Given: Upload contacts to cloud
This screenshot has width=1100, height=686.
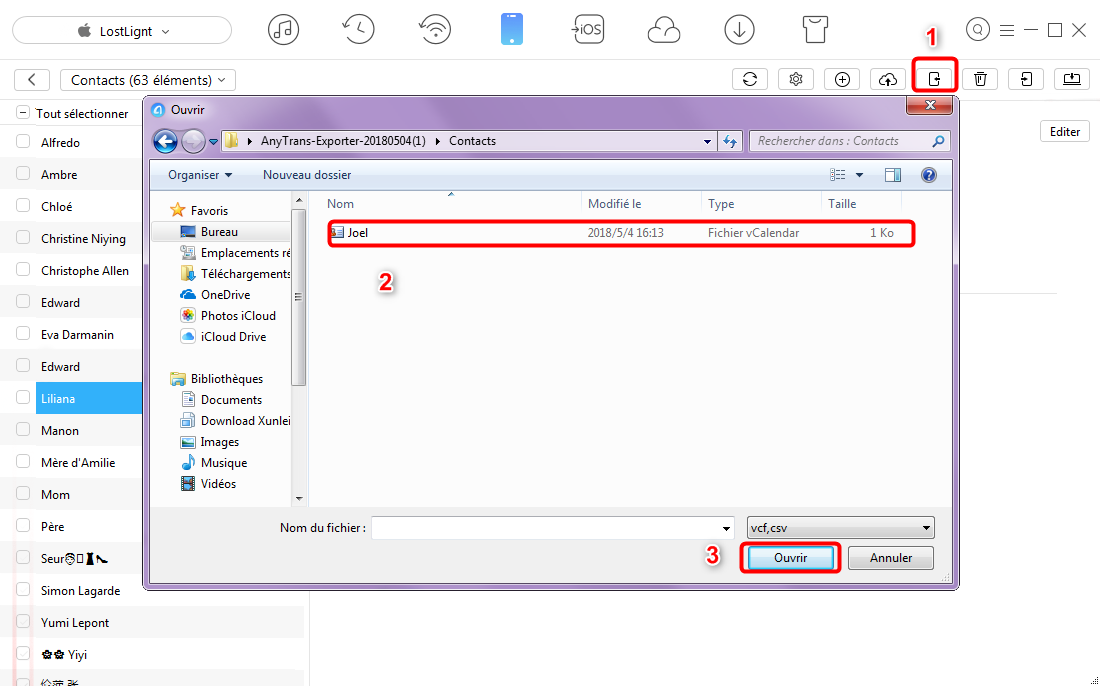Looking at the screenshot, I should point(888,78).
